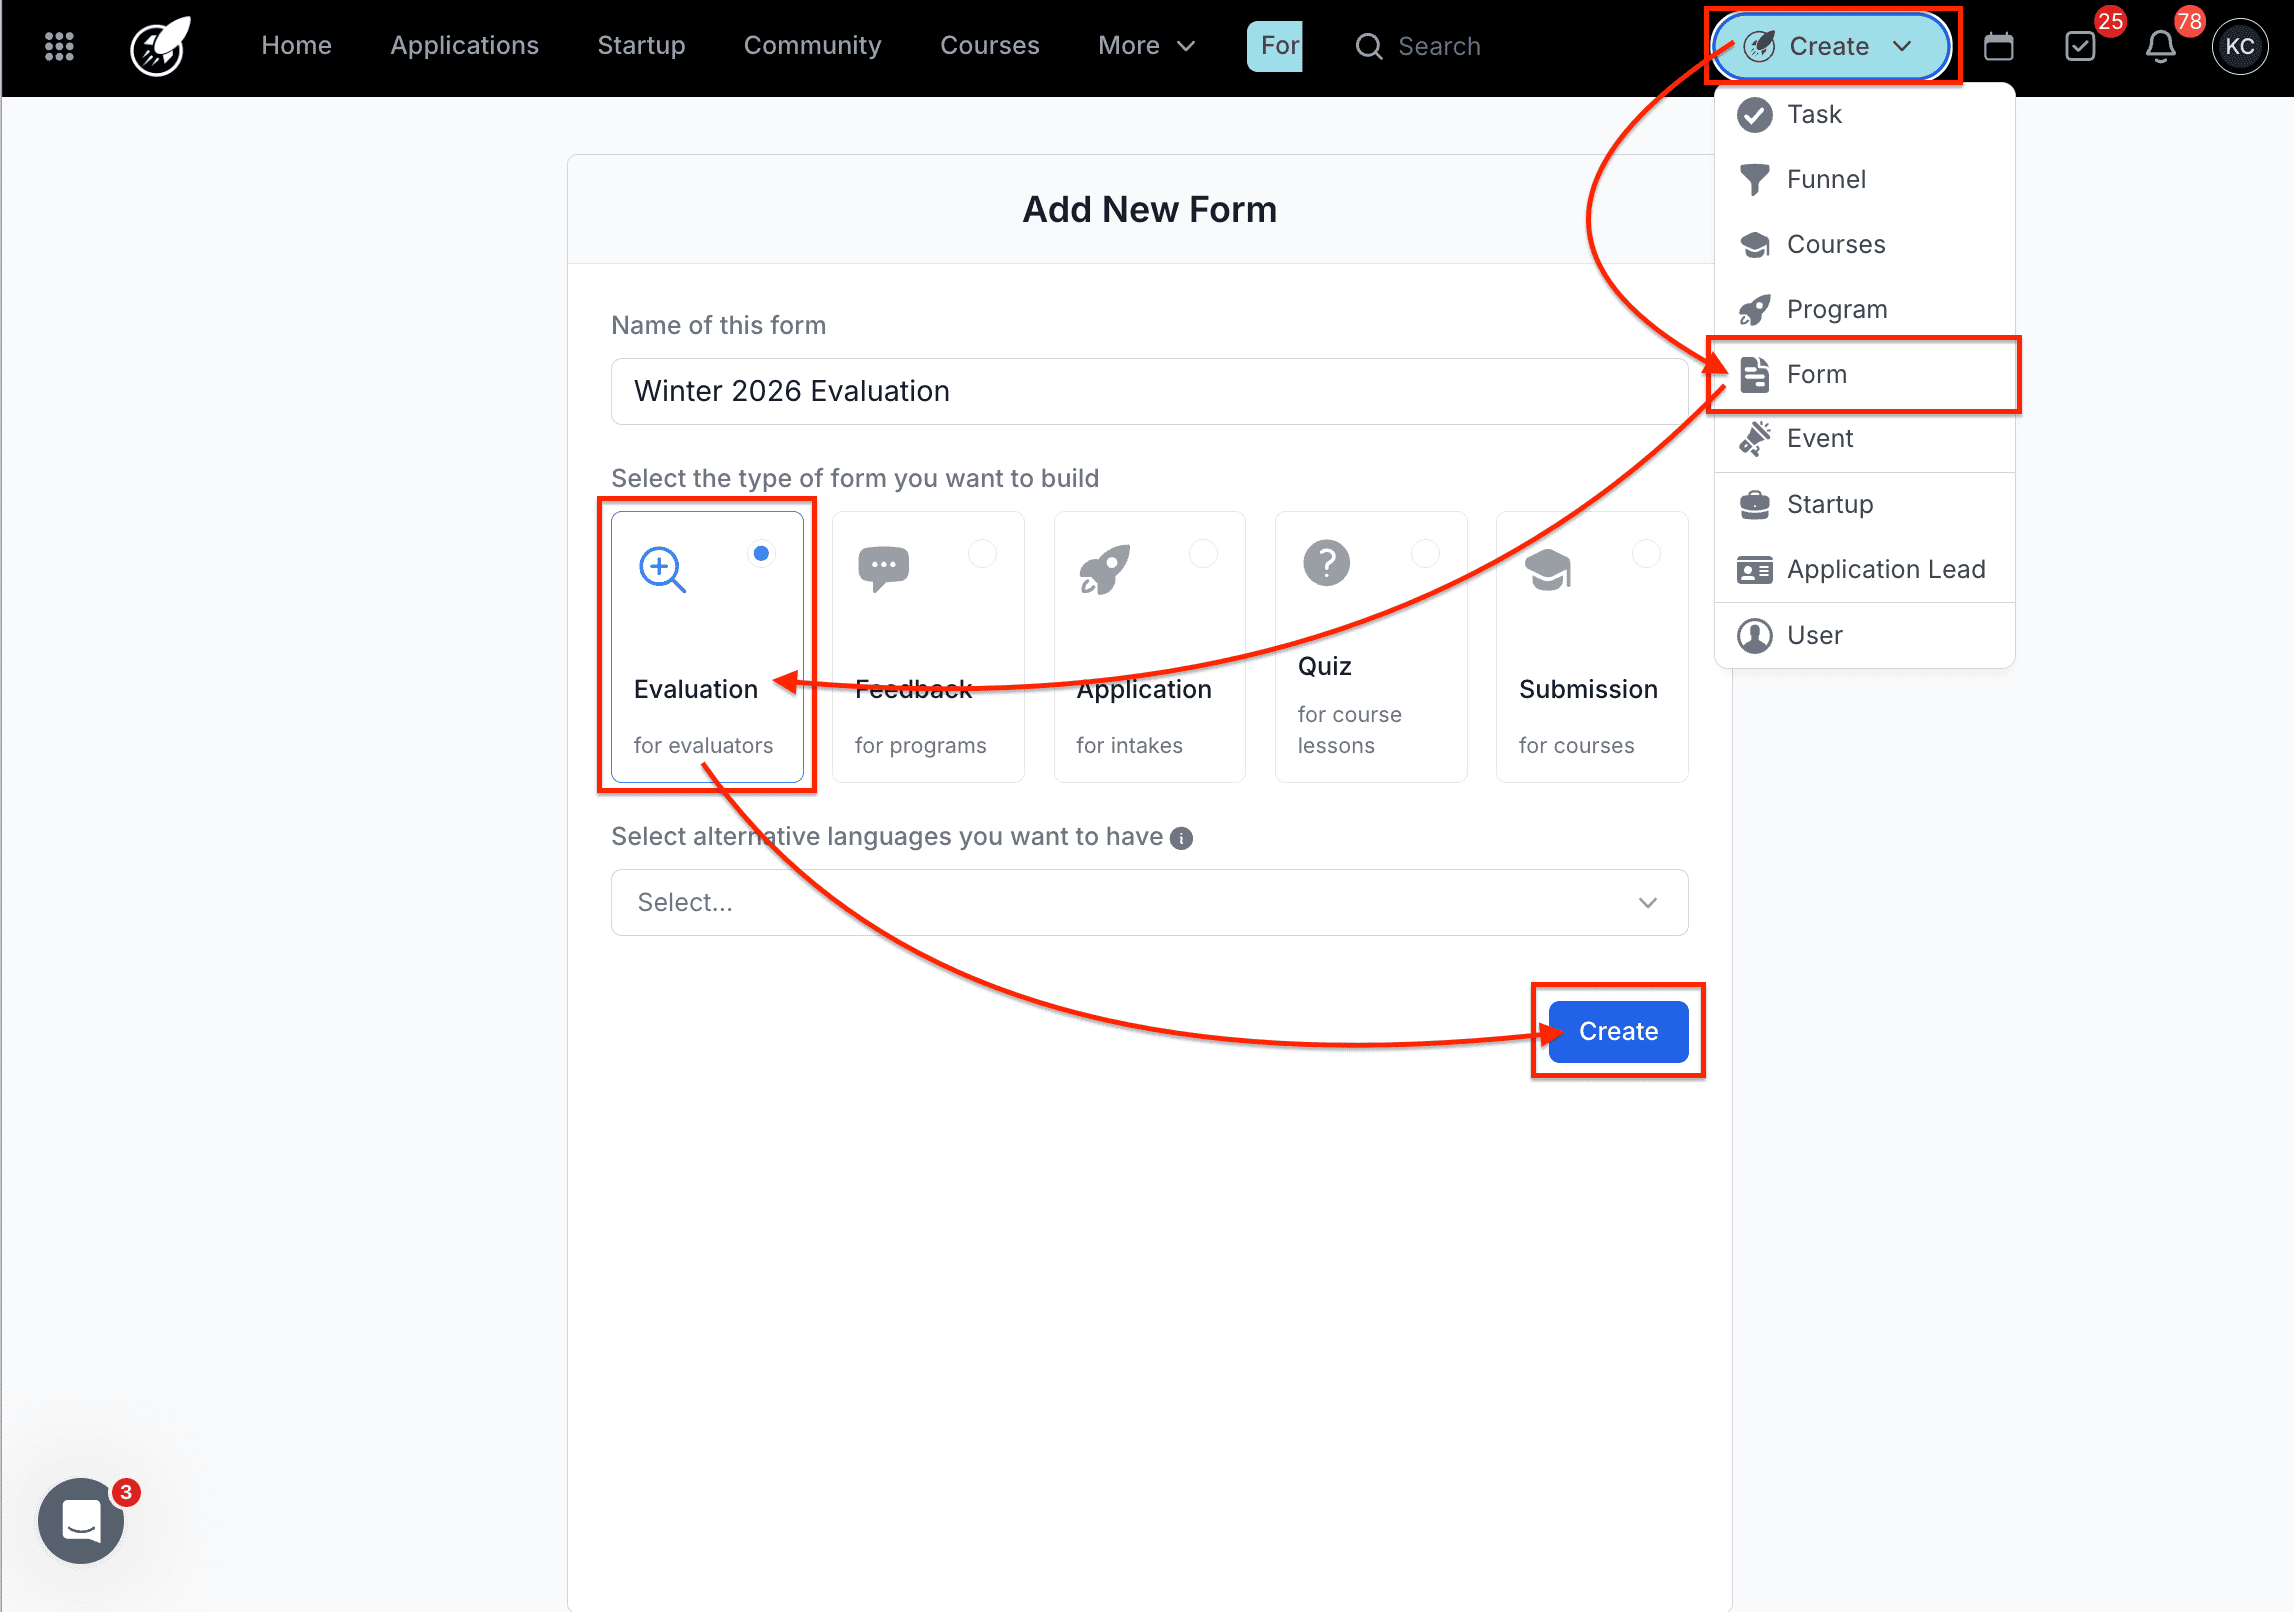2294x1612 pixels.
Task: Open the calendar icon in the header
Action: click(2000, 45)
